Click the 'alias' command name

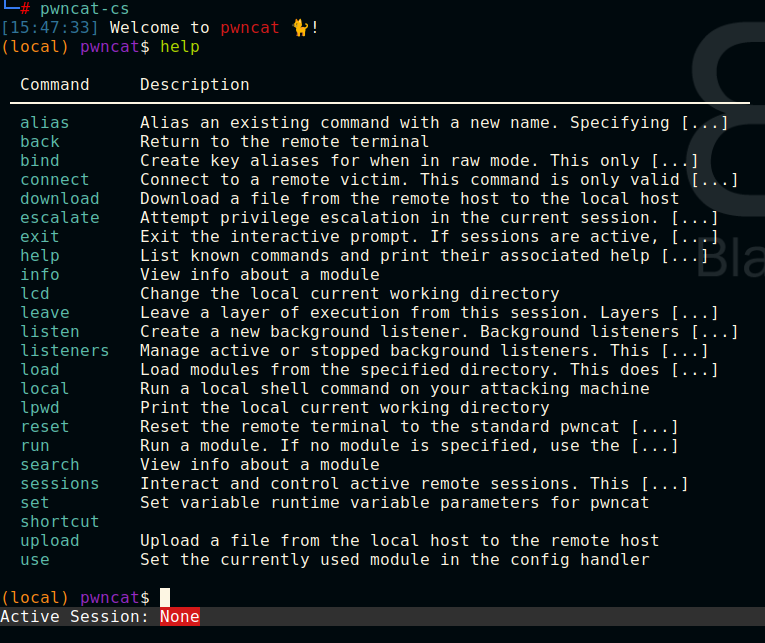(x=44, y=122)
